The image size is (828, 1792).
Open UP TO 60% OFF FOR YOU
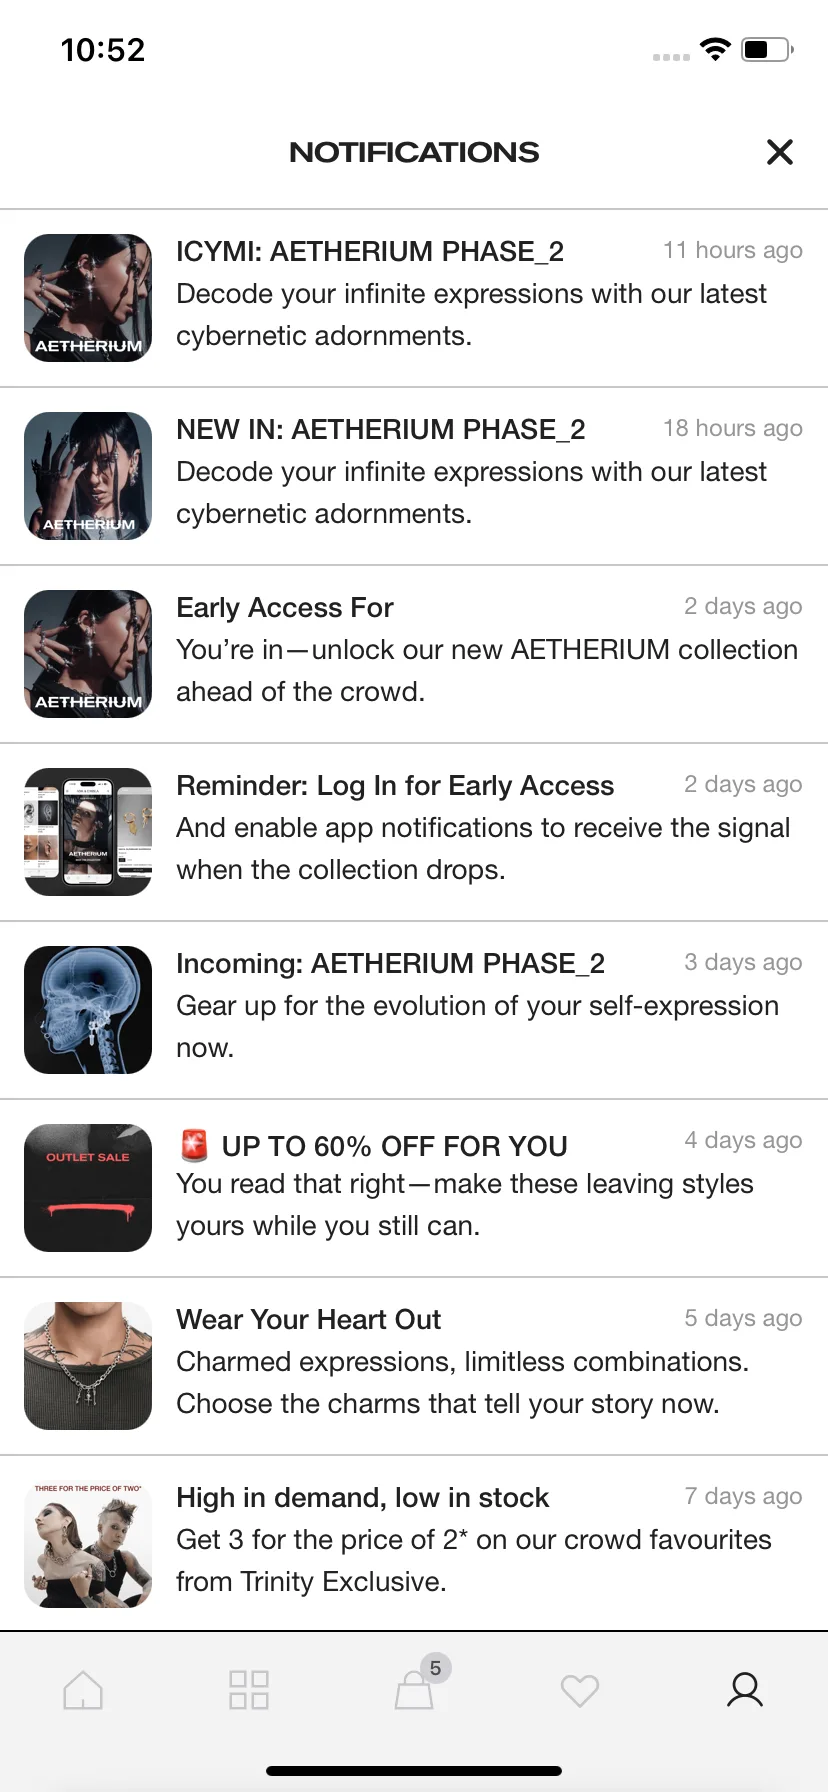(x=470, y=1184)
